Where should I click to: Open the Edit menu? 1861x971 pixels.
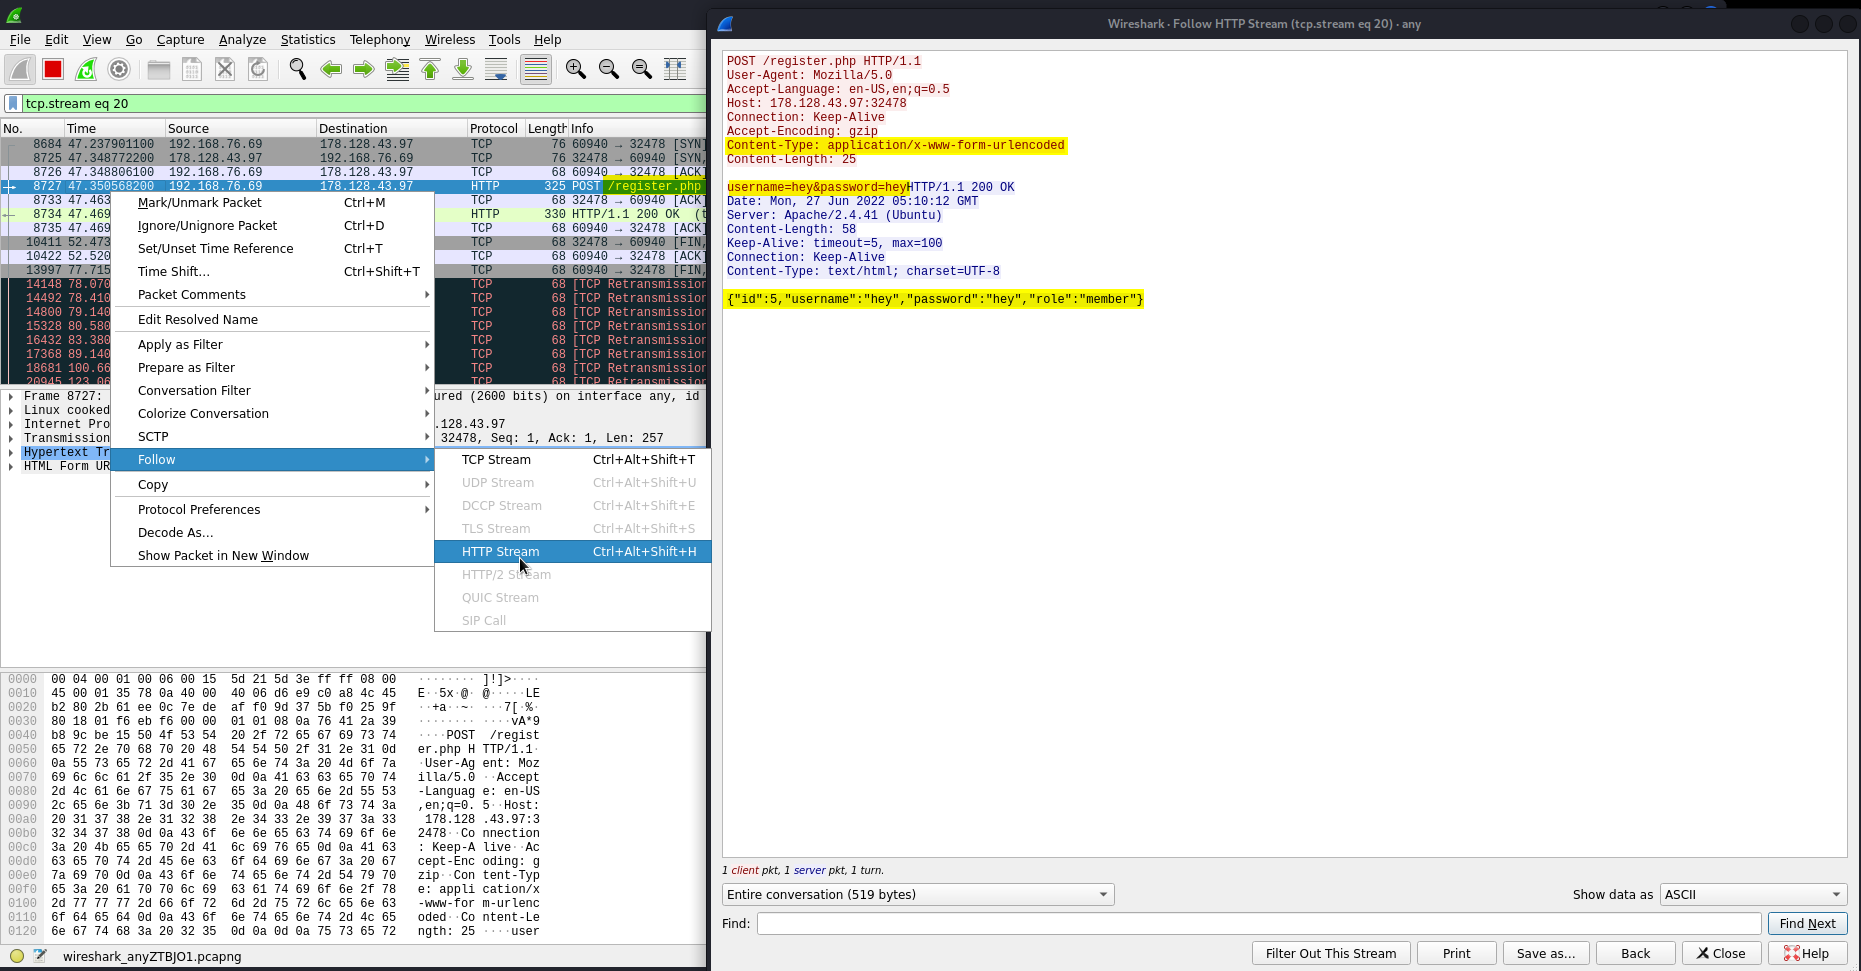pyautogui.click(x=57, y=39)
